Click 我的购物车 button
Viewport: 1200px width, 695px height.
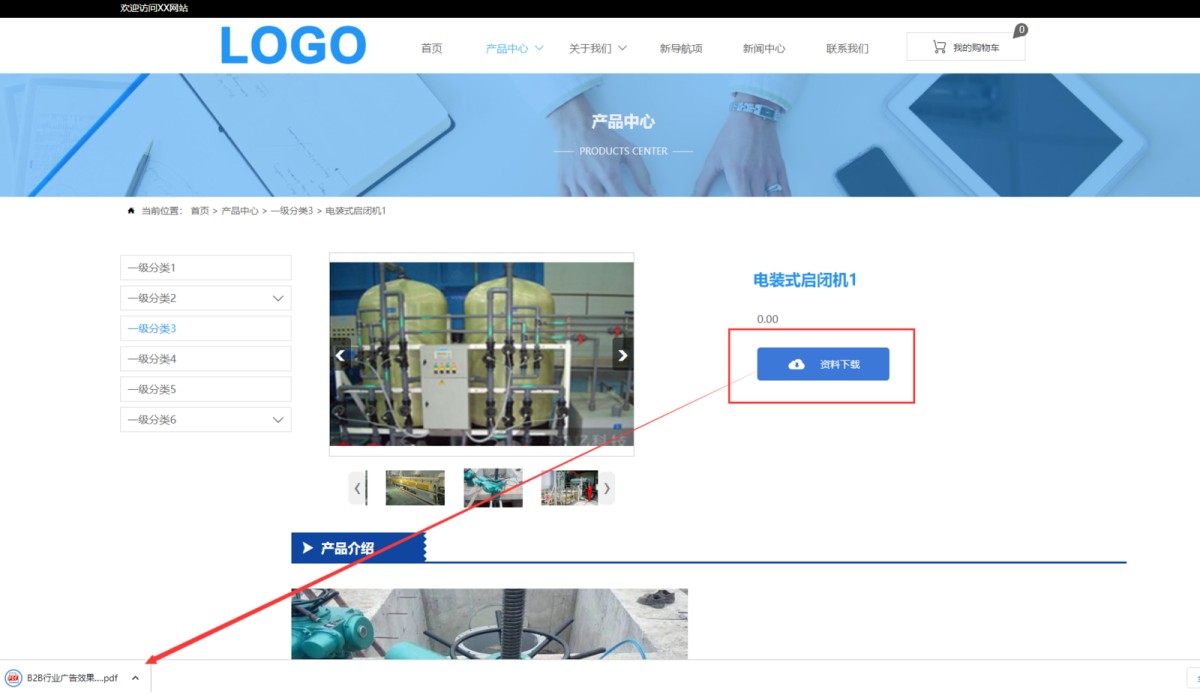[966, 47]
